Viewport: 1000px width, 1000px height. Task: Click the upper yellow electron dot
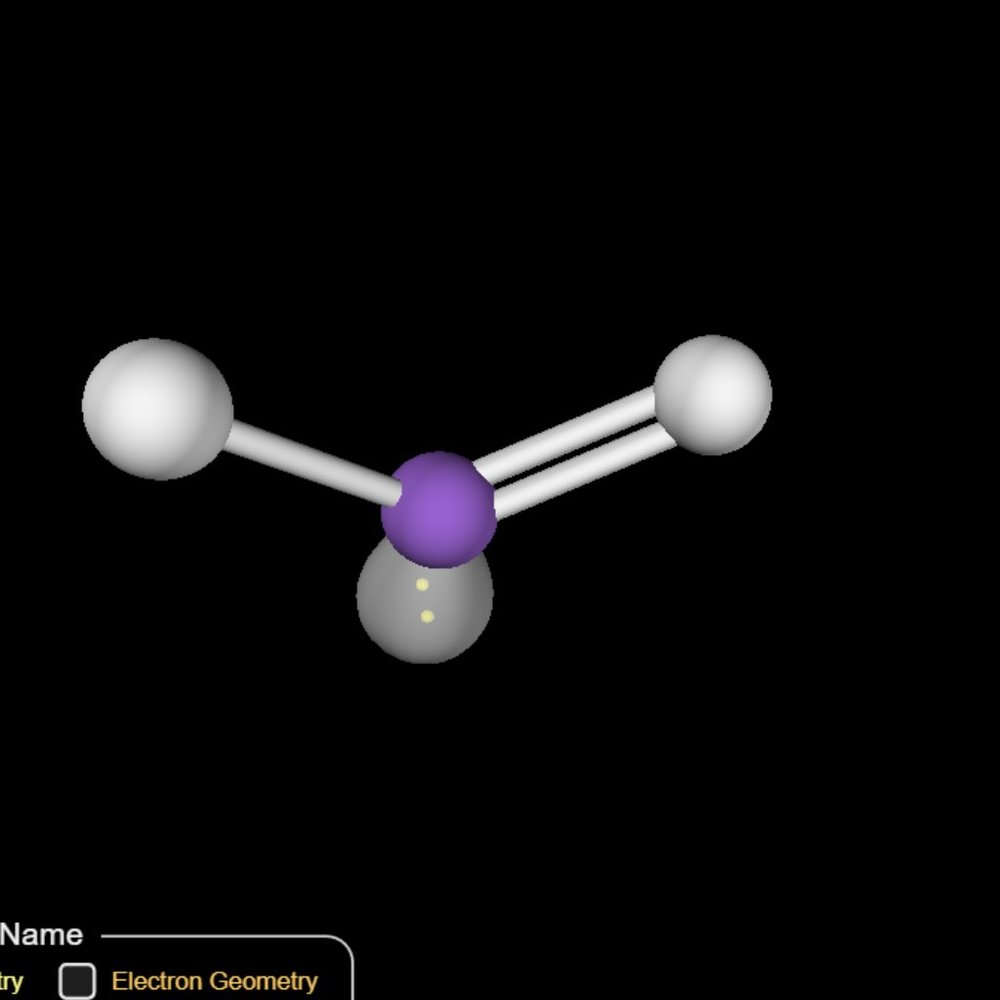tap(422, 585)
